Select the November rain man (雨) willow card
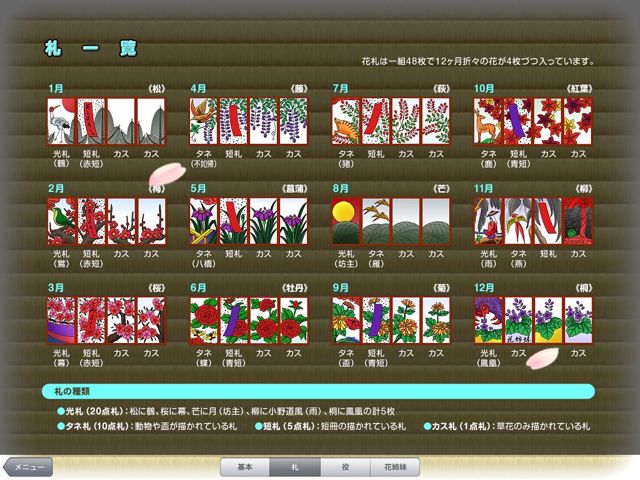 (488, 221)
